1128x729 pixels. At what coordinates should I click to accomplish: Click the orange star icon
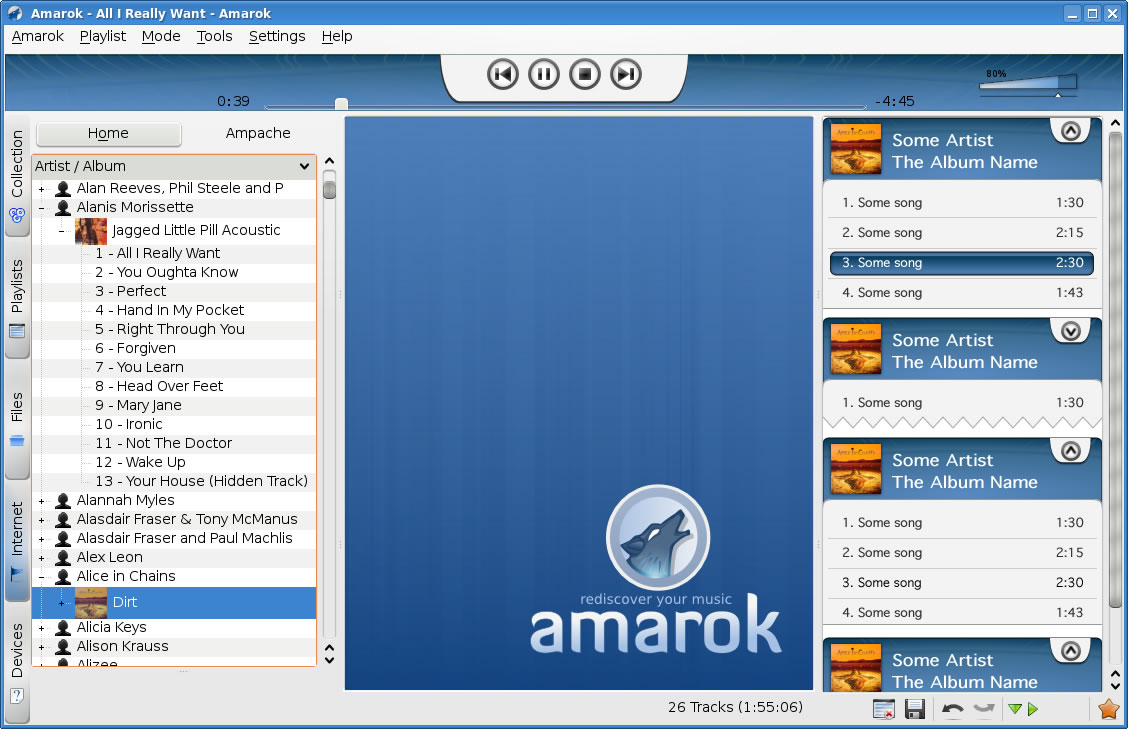point(1109,710)
